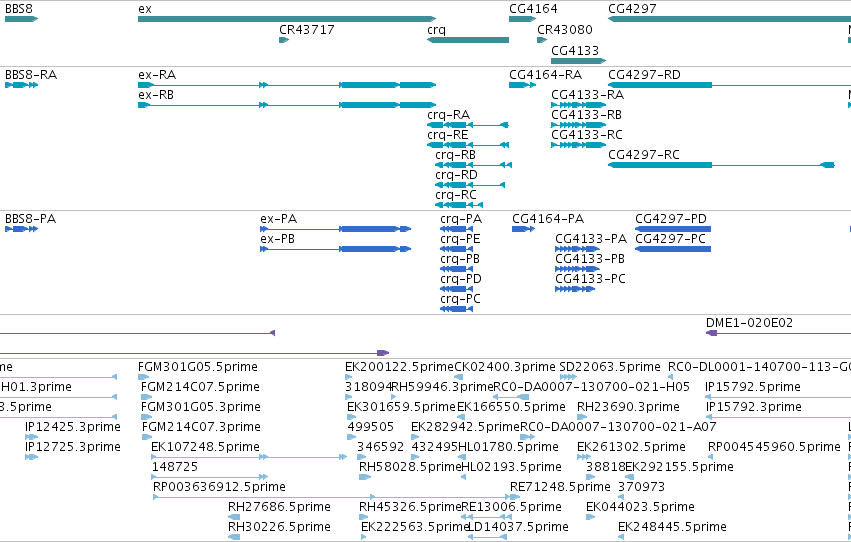
Task: Select the crq-PD protein label
Action: (461, 279)
